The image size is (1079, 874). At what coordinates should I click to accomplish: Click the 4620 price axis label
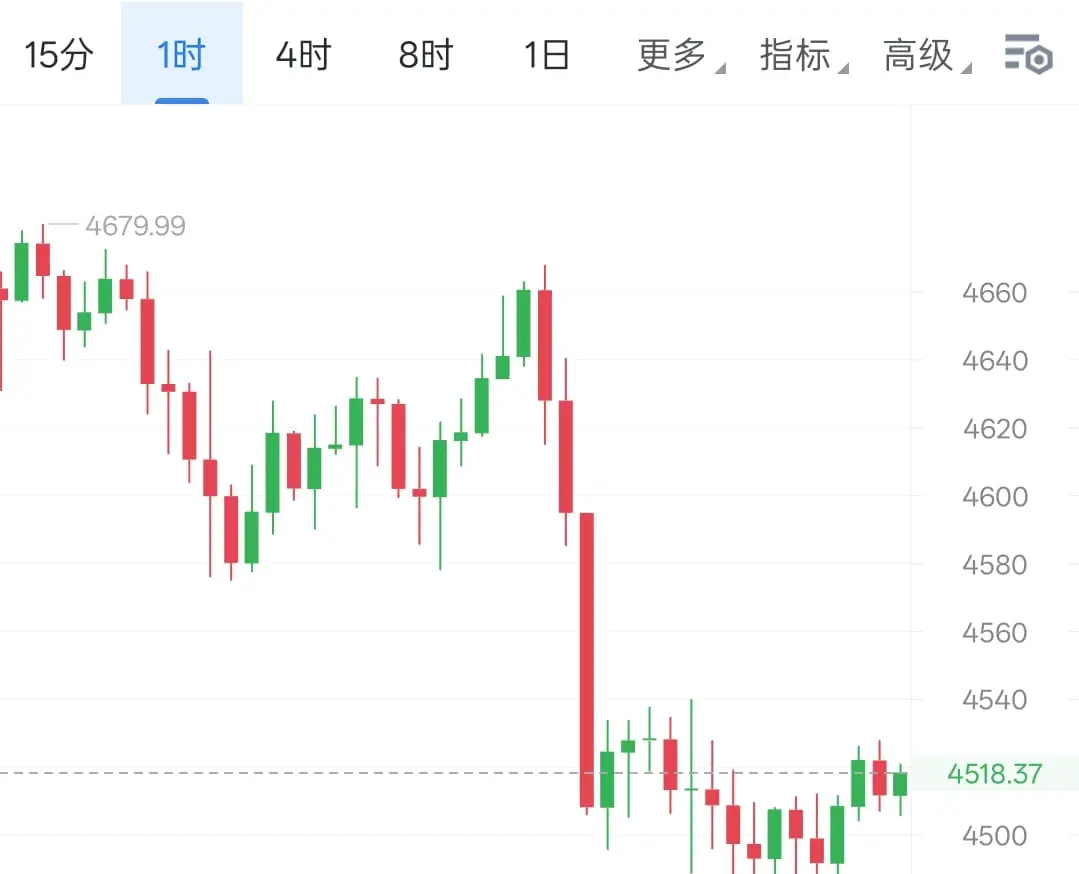994,429
